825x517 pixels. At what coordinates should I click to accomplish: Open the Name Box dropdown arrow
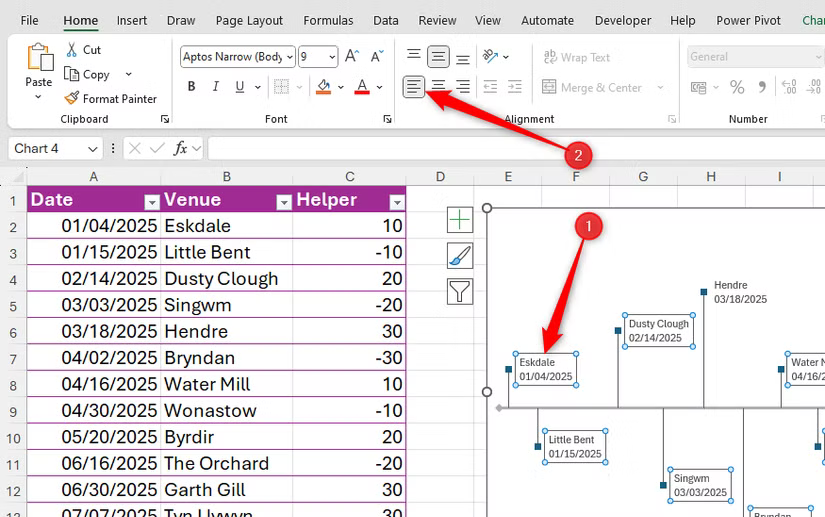tap(93, 149)
